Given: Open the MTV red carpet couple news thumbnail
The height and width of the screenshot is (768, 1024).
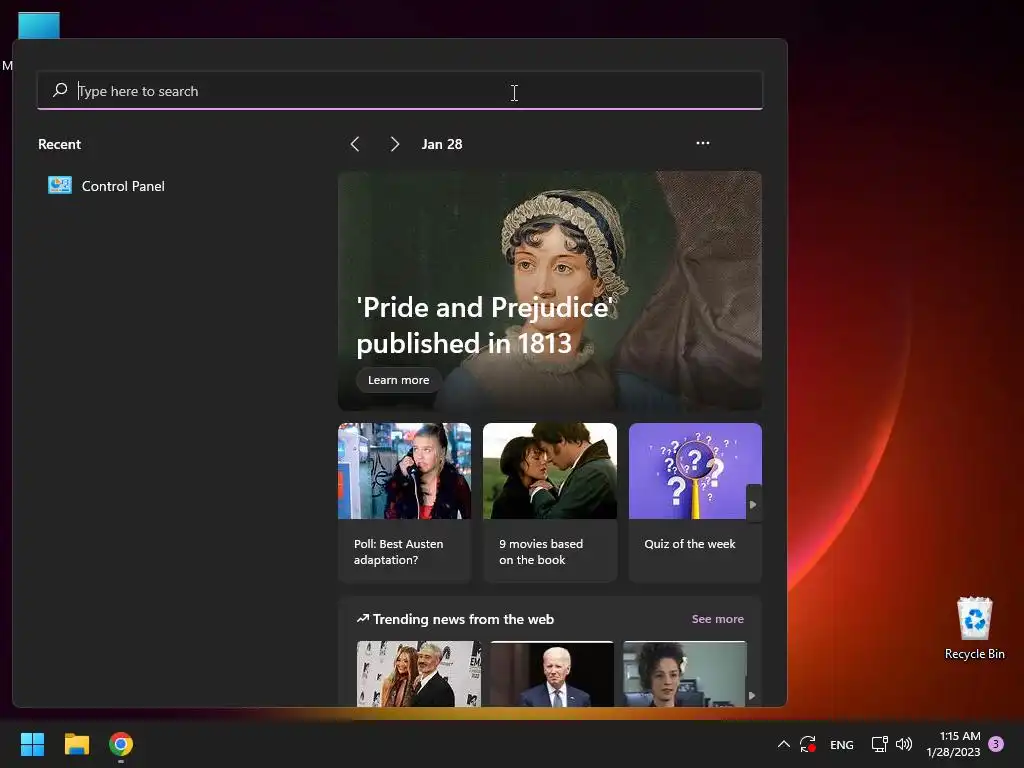Looking at the screenshot, I should point(419,674).
